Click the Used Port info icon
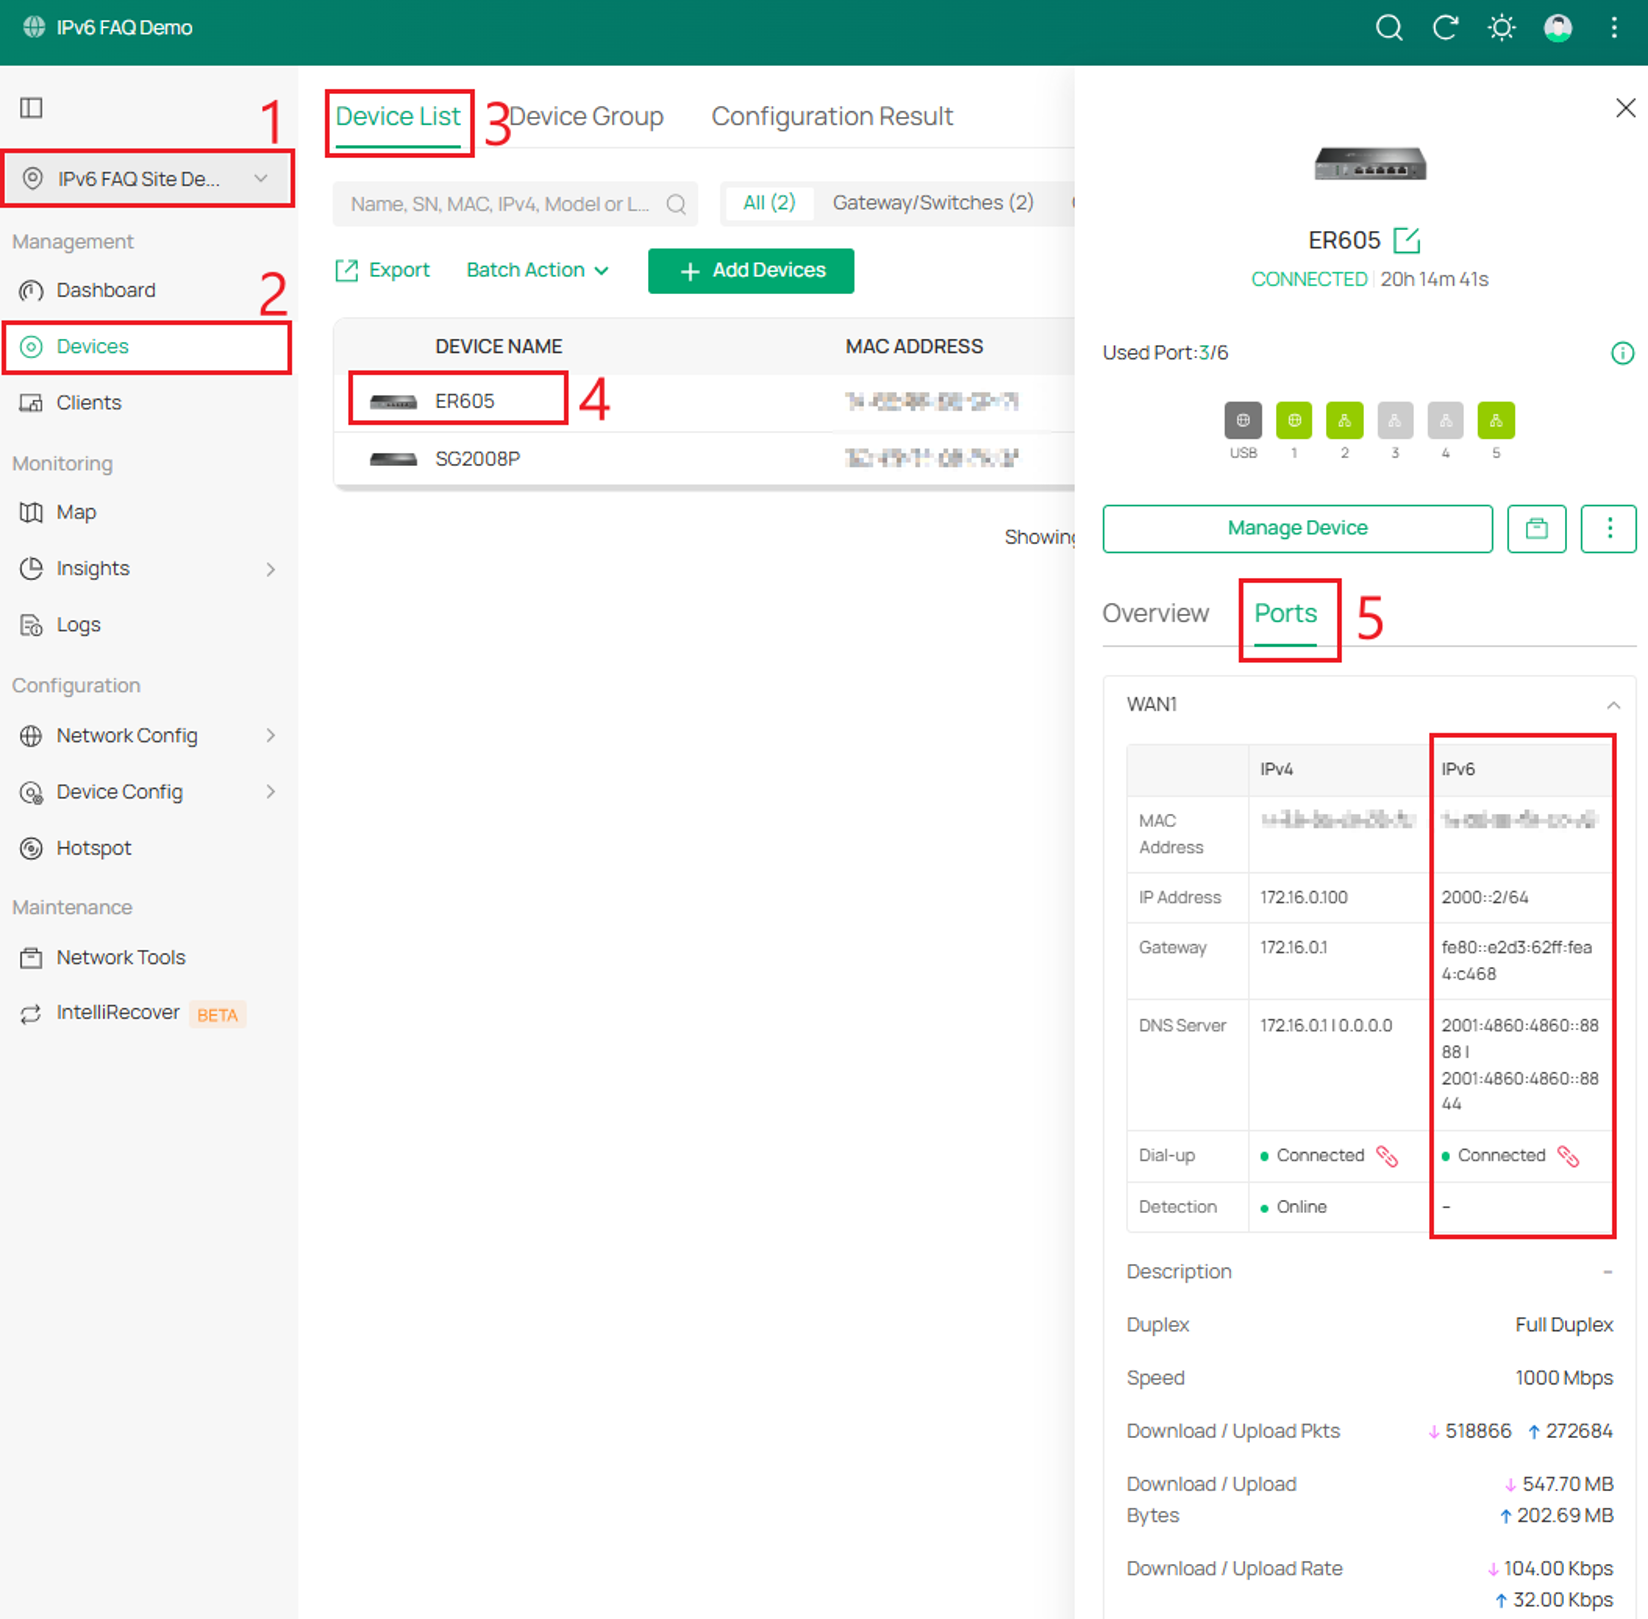Viewport: 1648px width, 1619px height. click(1622, 353)
